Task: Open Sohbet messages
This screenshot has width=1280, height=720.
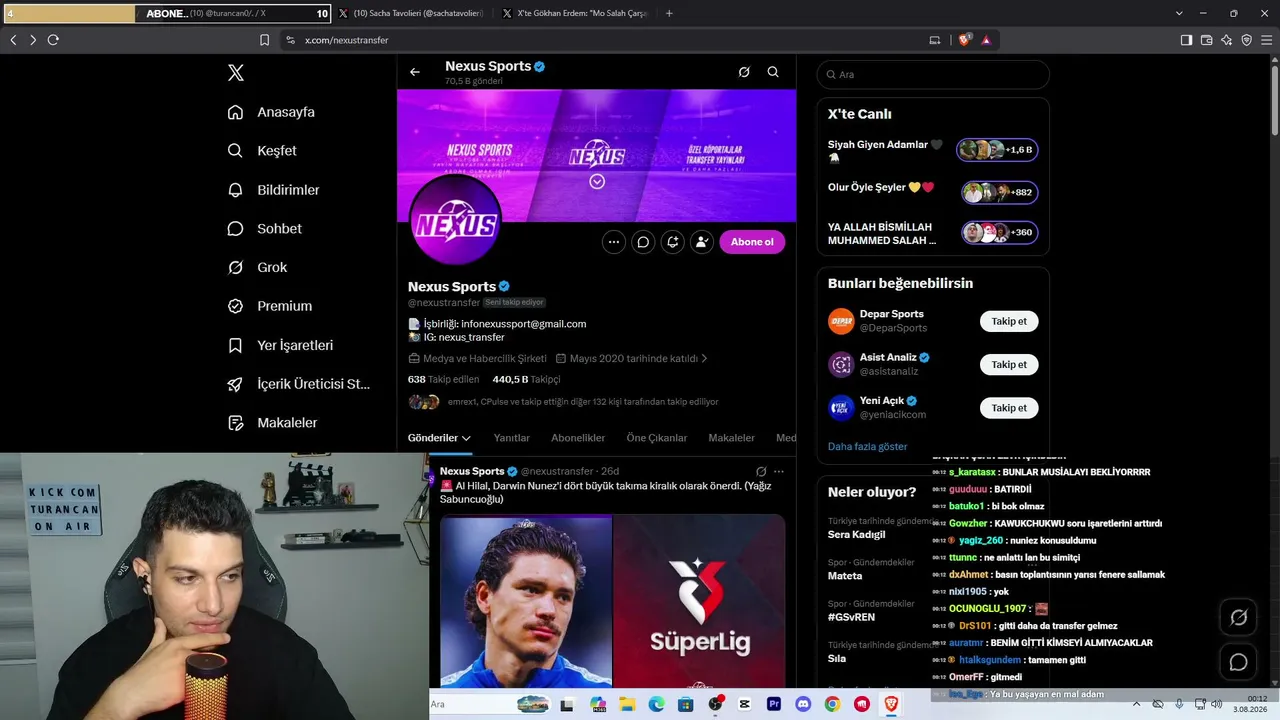Action: point(264,229)
